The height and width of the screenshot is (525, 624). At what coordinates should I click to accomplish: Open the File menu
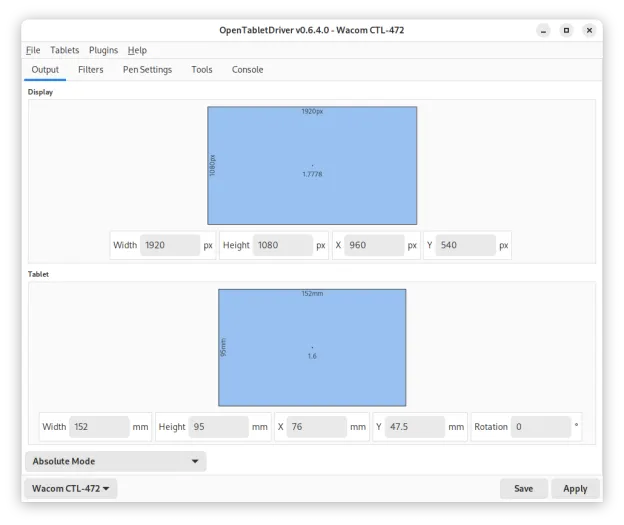coord(33,50)
